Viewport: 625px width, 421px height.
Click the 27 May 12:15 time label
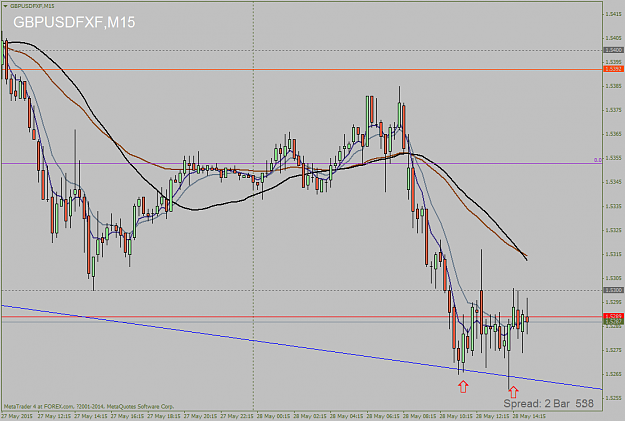tap(55, 417)
